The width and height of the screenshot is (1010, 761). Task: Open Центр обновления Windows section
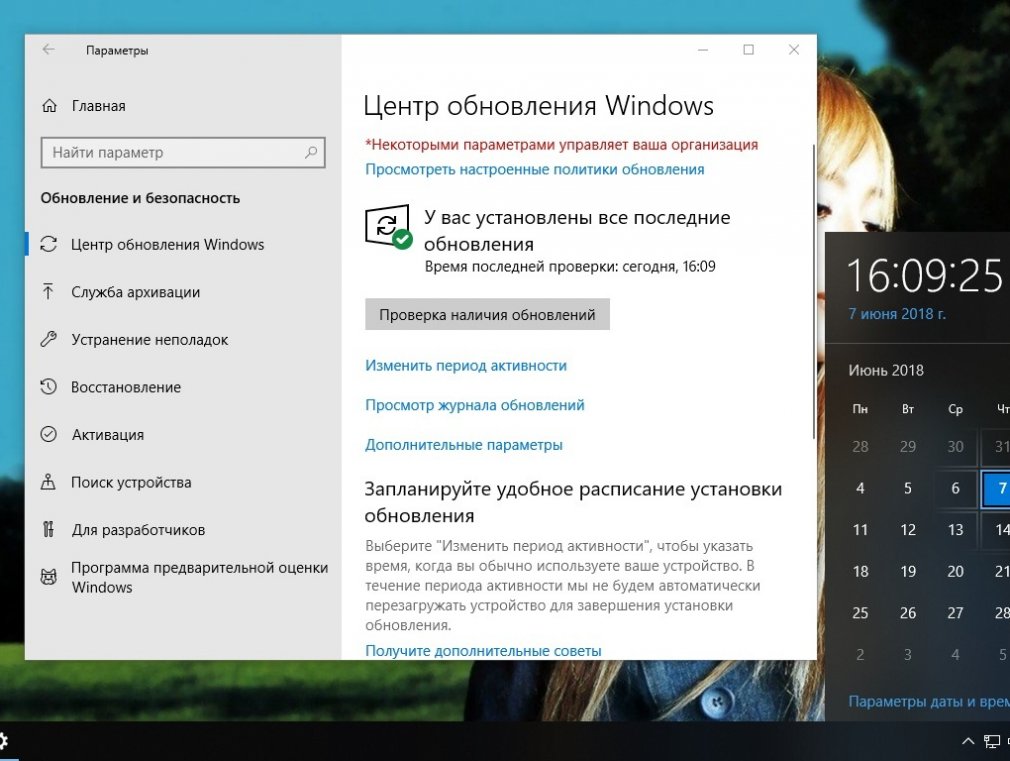(183, 244)
